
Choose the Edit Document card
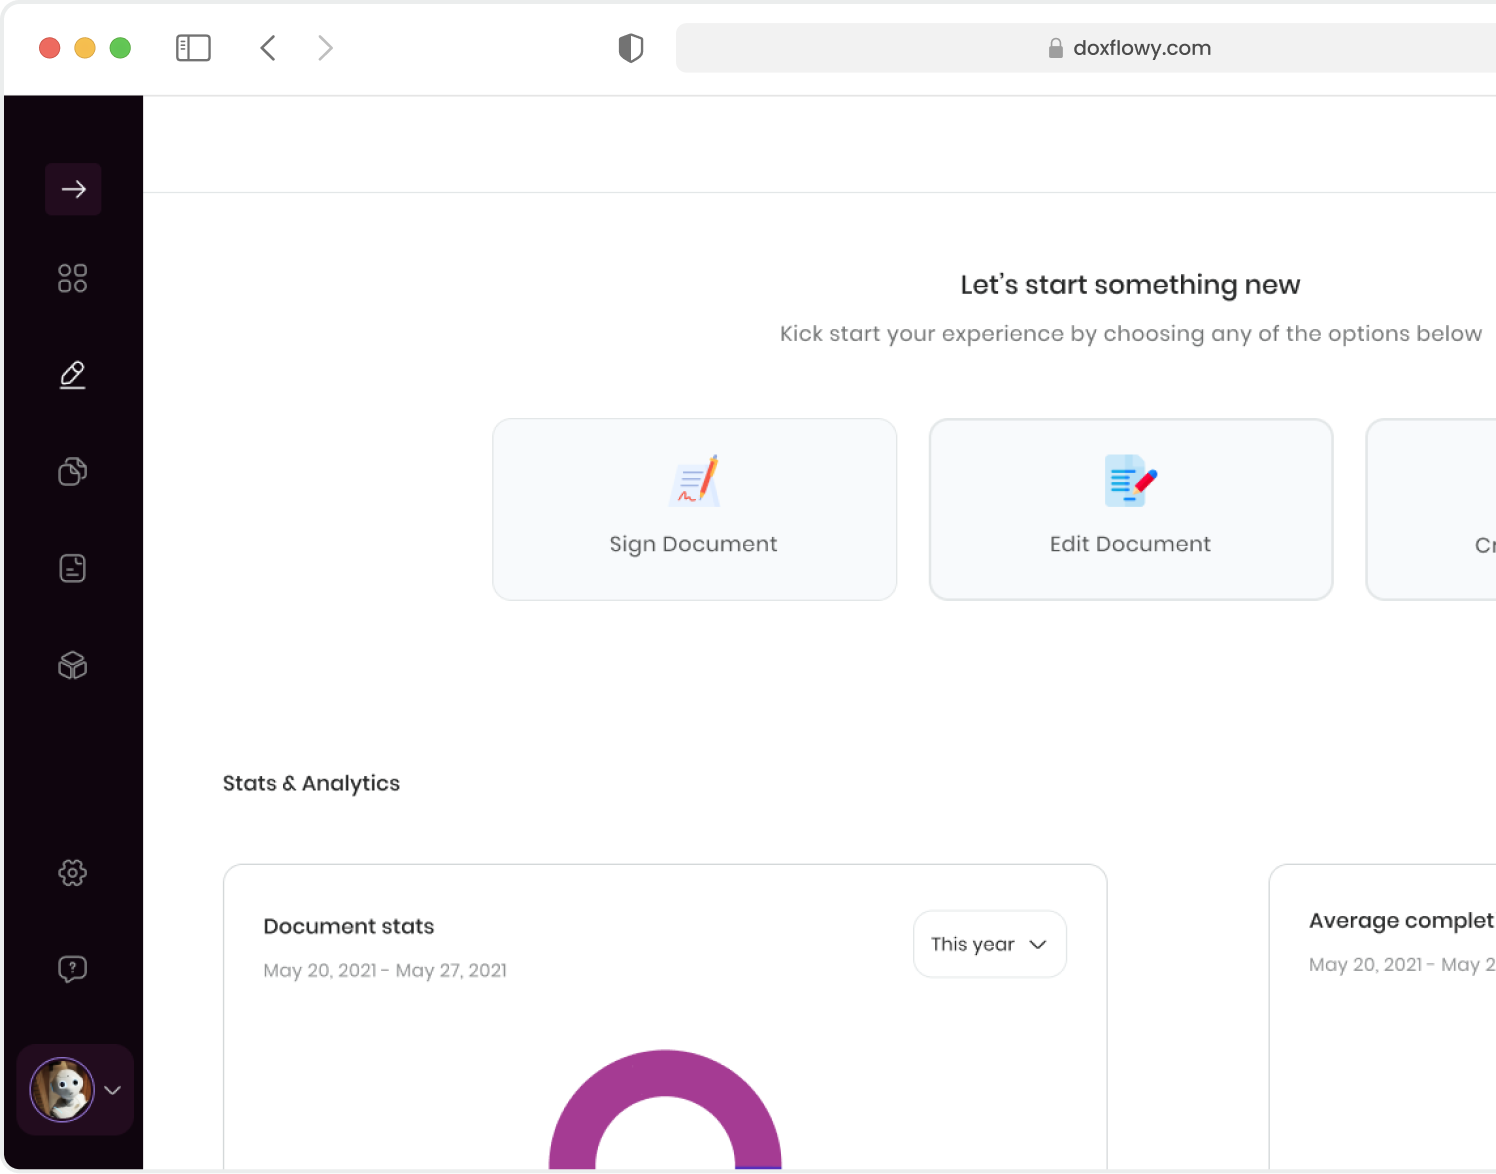coord(1131,509)
